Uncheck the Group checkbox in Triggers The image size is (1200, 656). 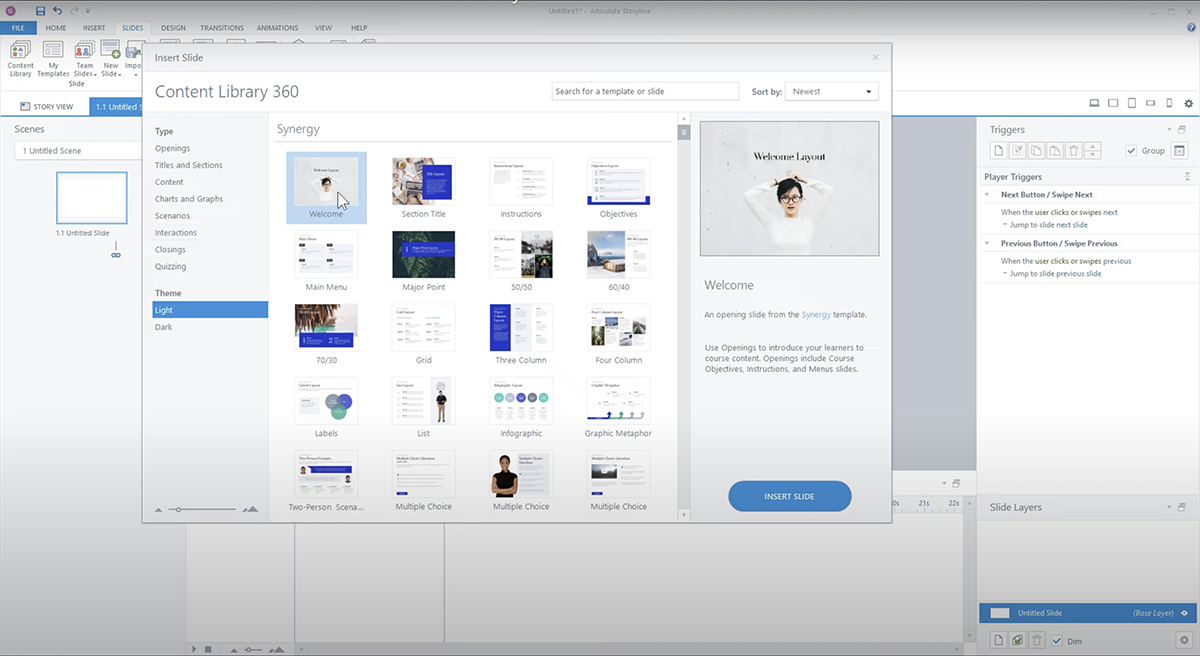click(1133, 150)
